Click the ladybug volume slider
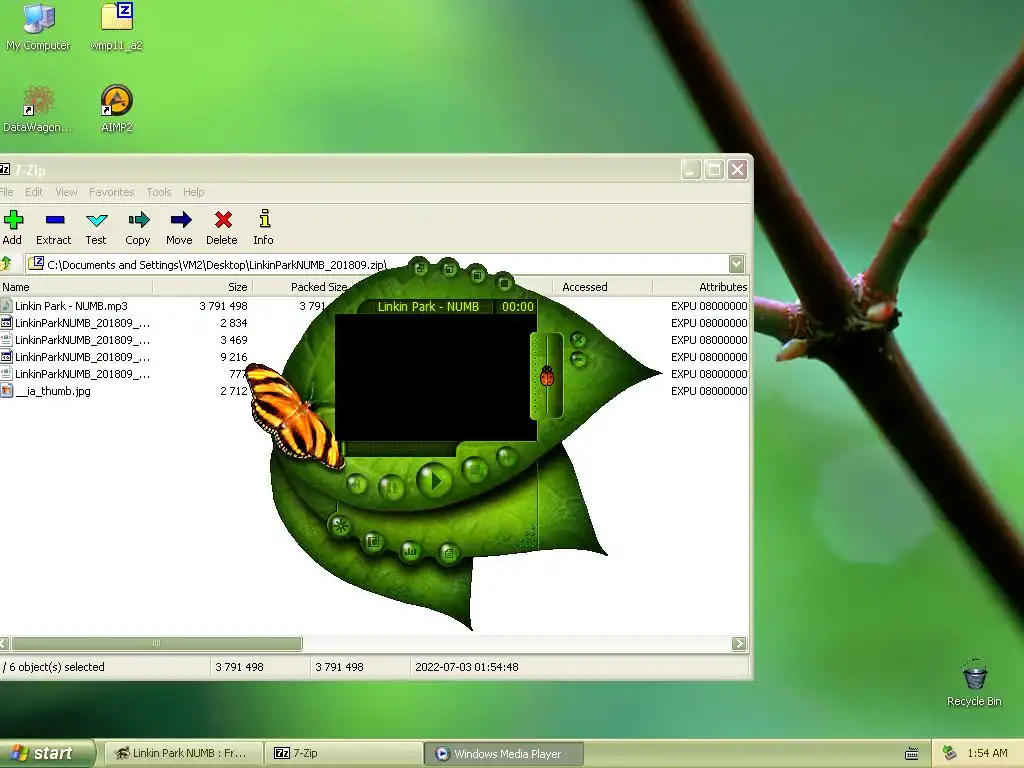The image size is (1024, 768). pos(547,376)
